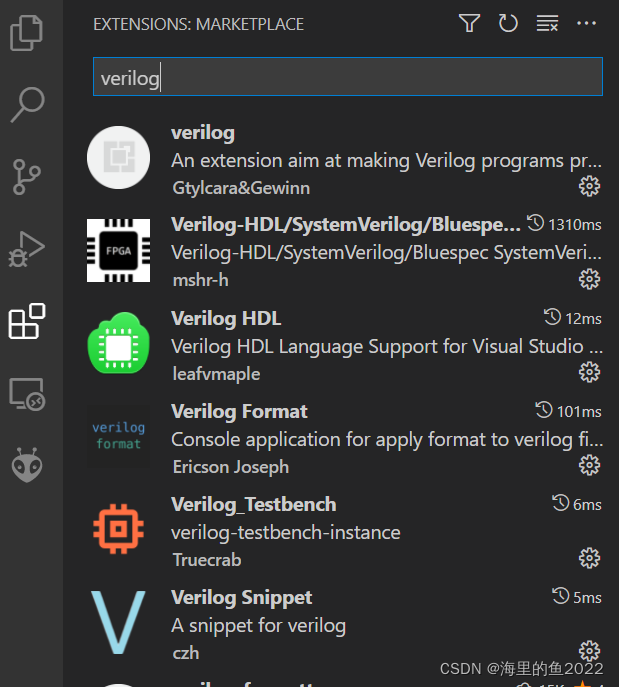Open manage gear for Verilog_Testbench

pos(589,558)
